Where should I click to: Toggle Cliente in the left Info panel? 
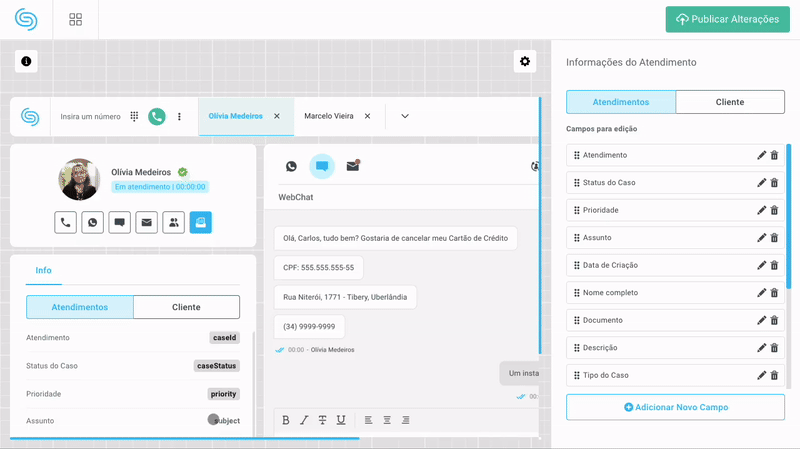click(186, 307)
